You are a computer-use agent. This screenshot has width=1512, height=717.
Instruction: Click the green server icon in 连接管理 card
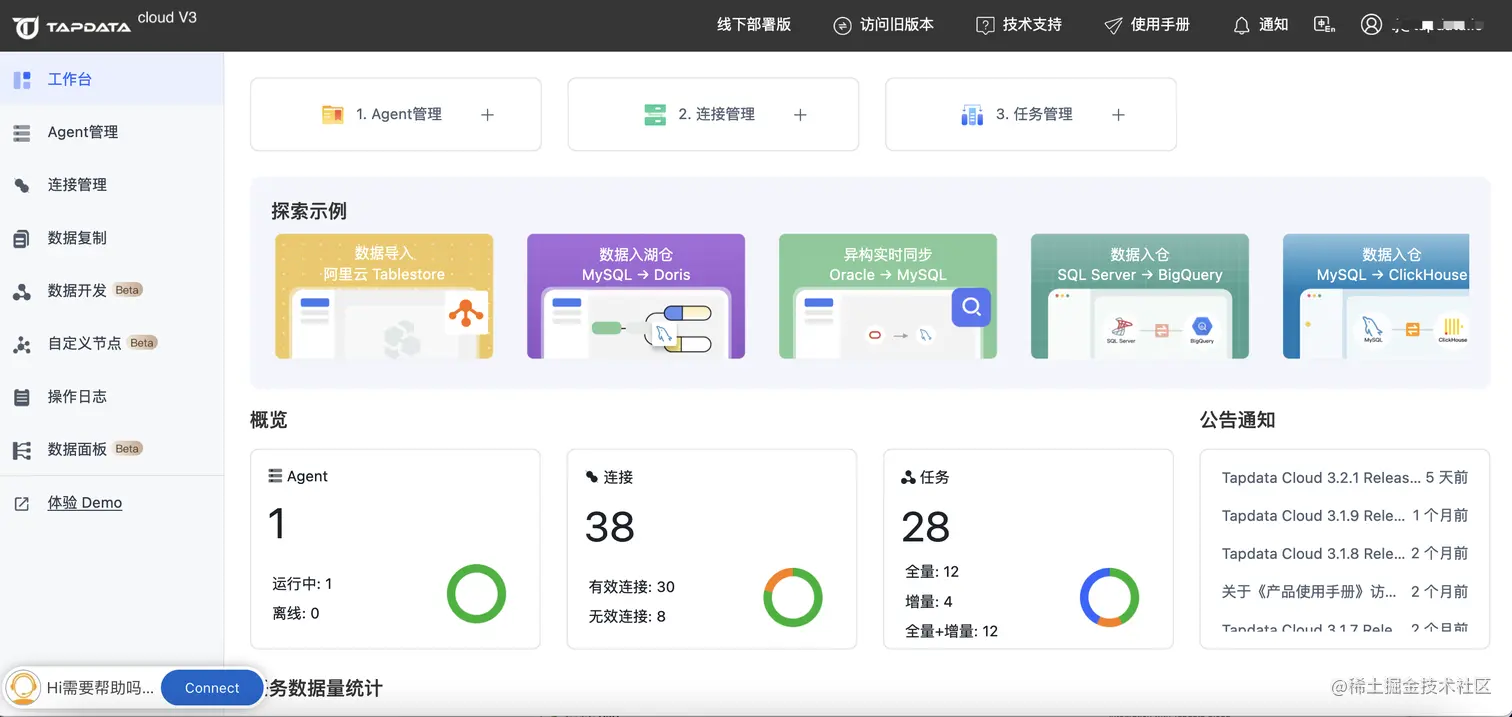click(655, 115)
